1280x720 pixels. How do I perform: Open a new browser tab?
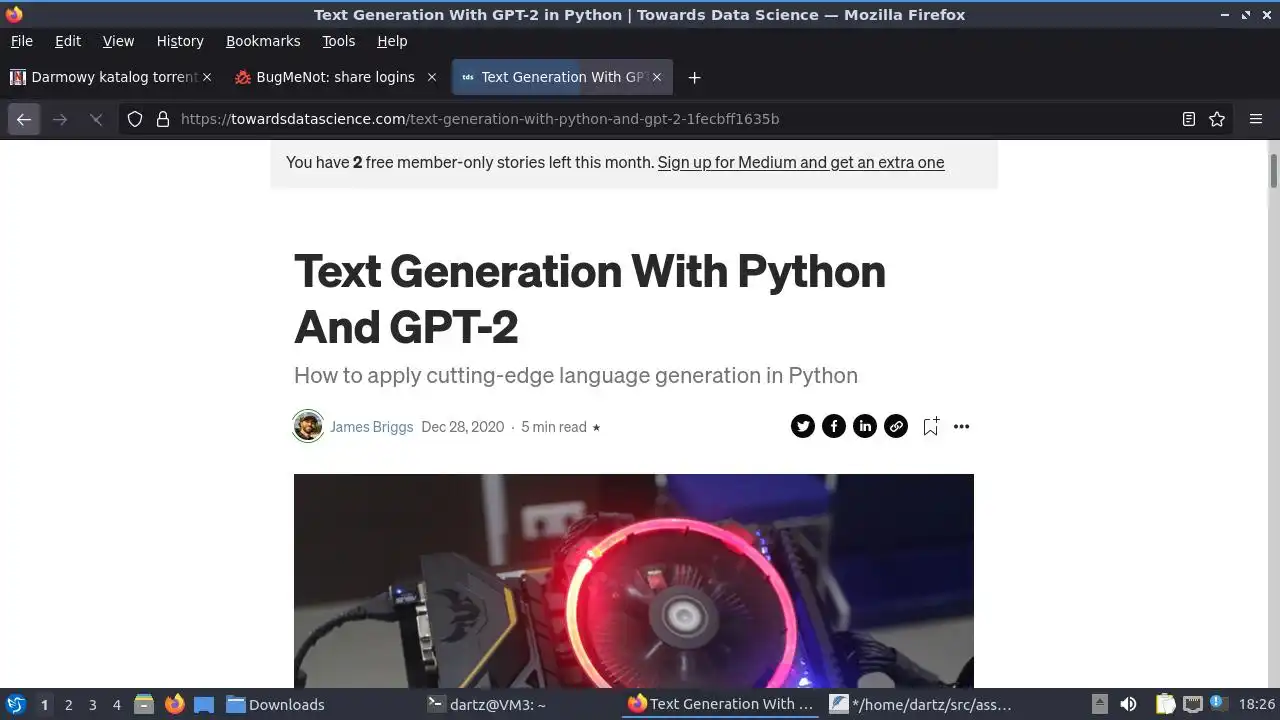coord(694,77)
